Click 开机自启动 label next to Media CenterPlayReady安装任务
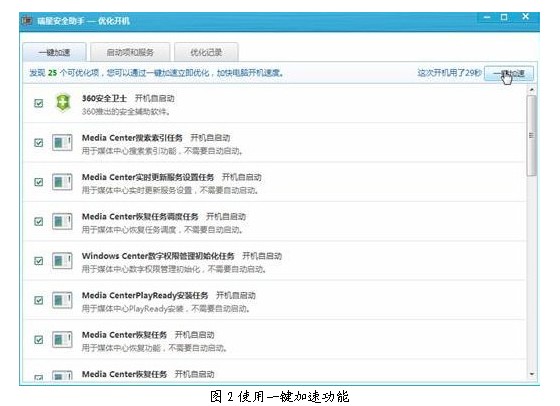The width and height of the screenshot is (560, 406). click(x=236, y=295)
